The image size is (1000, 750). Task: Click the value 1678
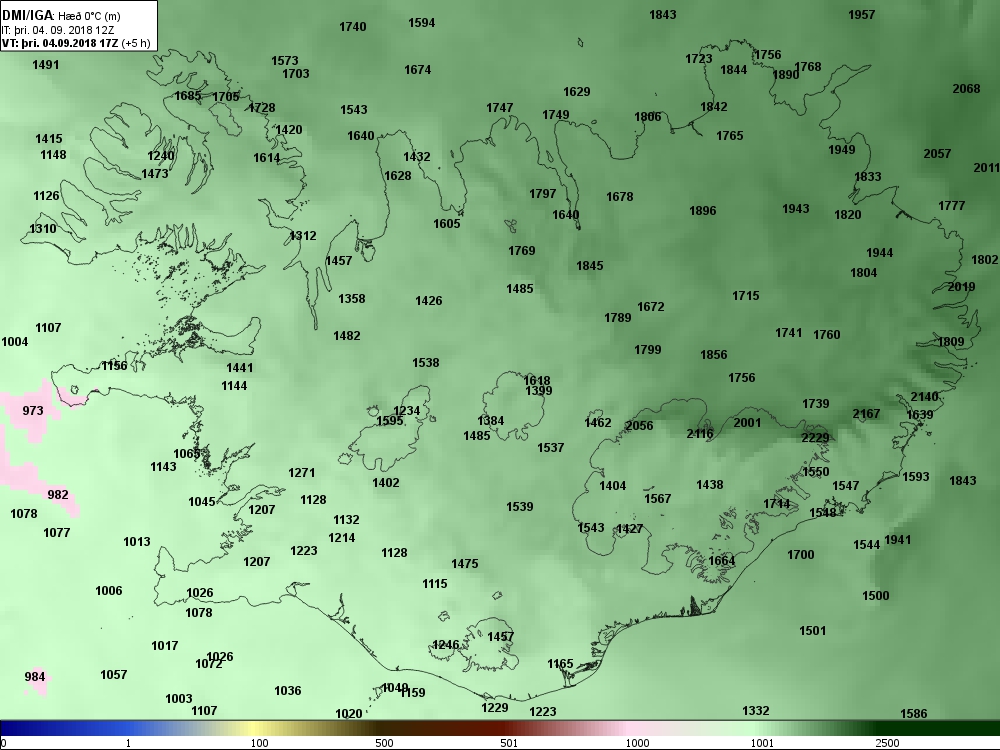[620, 196]
